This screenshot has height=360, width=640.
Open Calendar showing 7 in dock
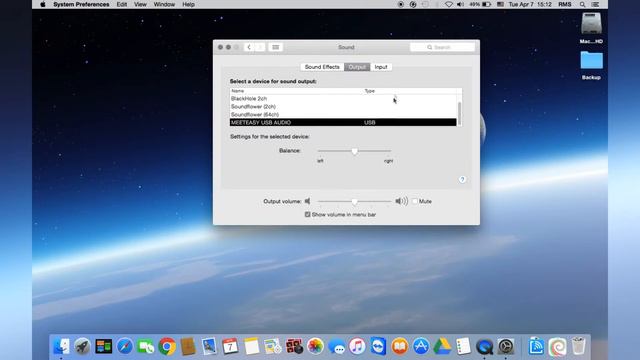click(x=231, y=346)
